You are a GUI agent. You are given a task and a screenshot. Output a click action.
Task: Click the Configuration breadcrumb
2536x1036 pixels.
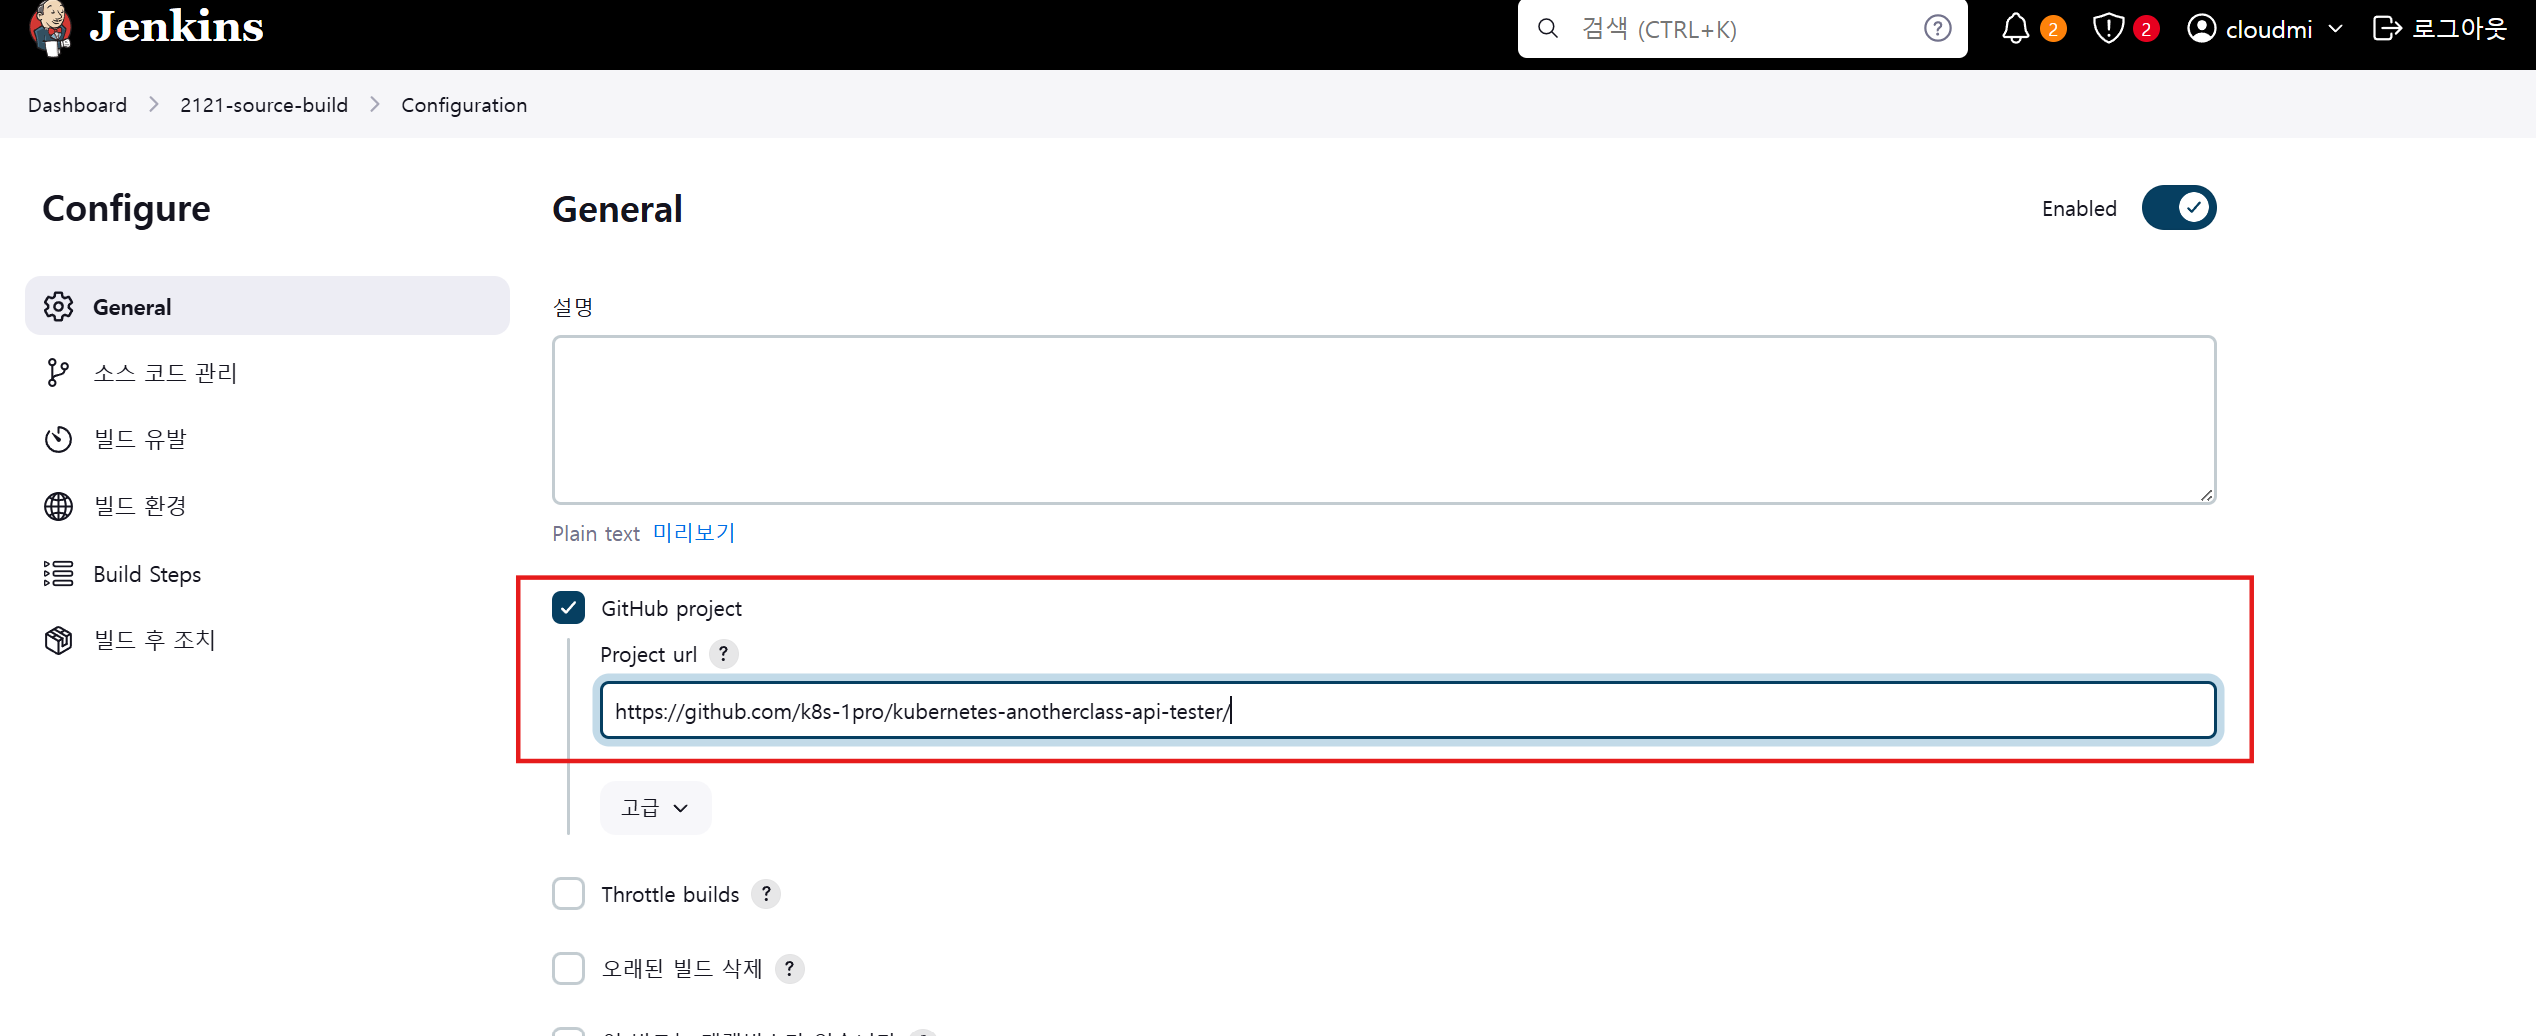464,105
